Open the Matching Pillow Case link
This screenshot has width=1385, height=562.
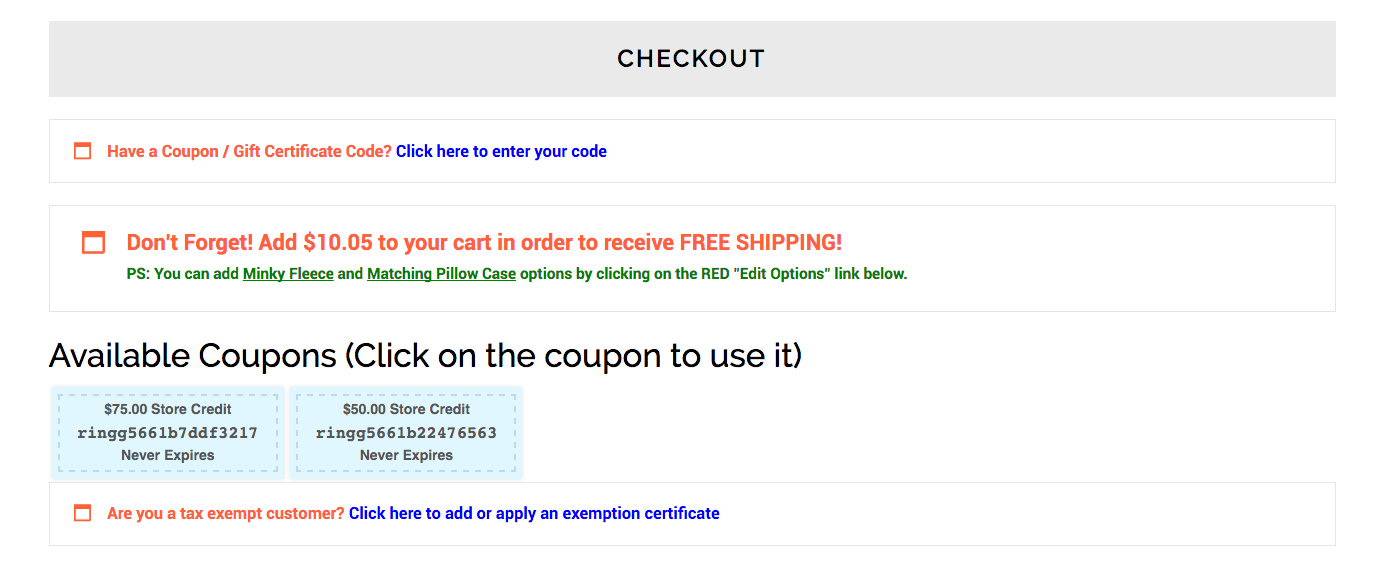pyautogui.click(x=441, y=273)
